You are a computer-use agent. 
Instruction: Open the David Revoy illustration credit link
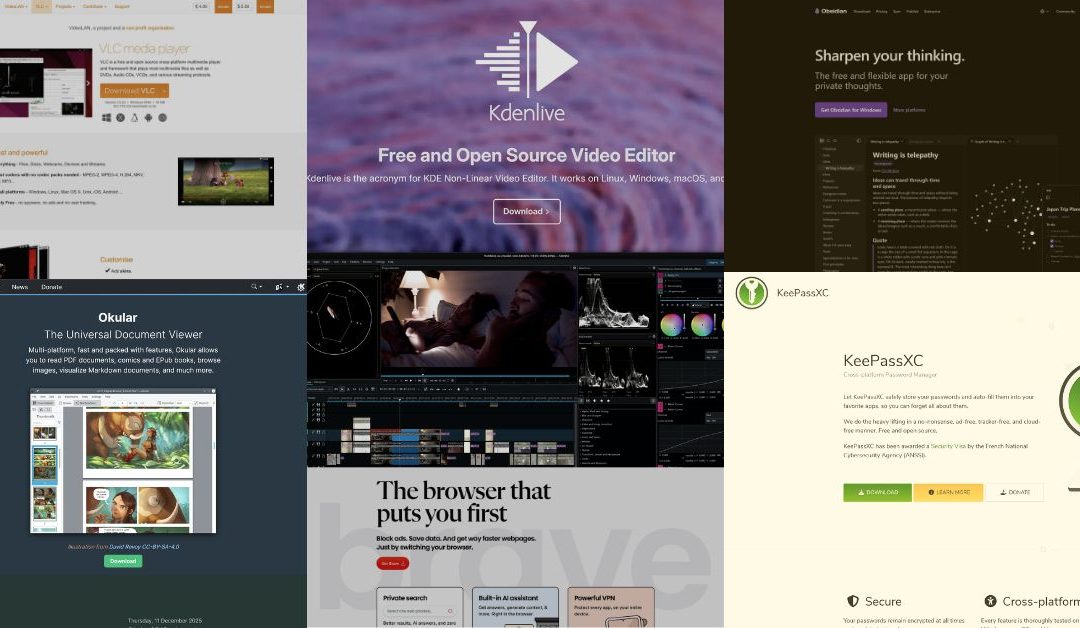[x=144, y=547]
